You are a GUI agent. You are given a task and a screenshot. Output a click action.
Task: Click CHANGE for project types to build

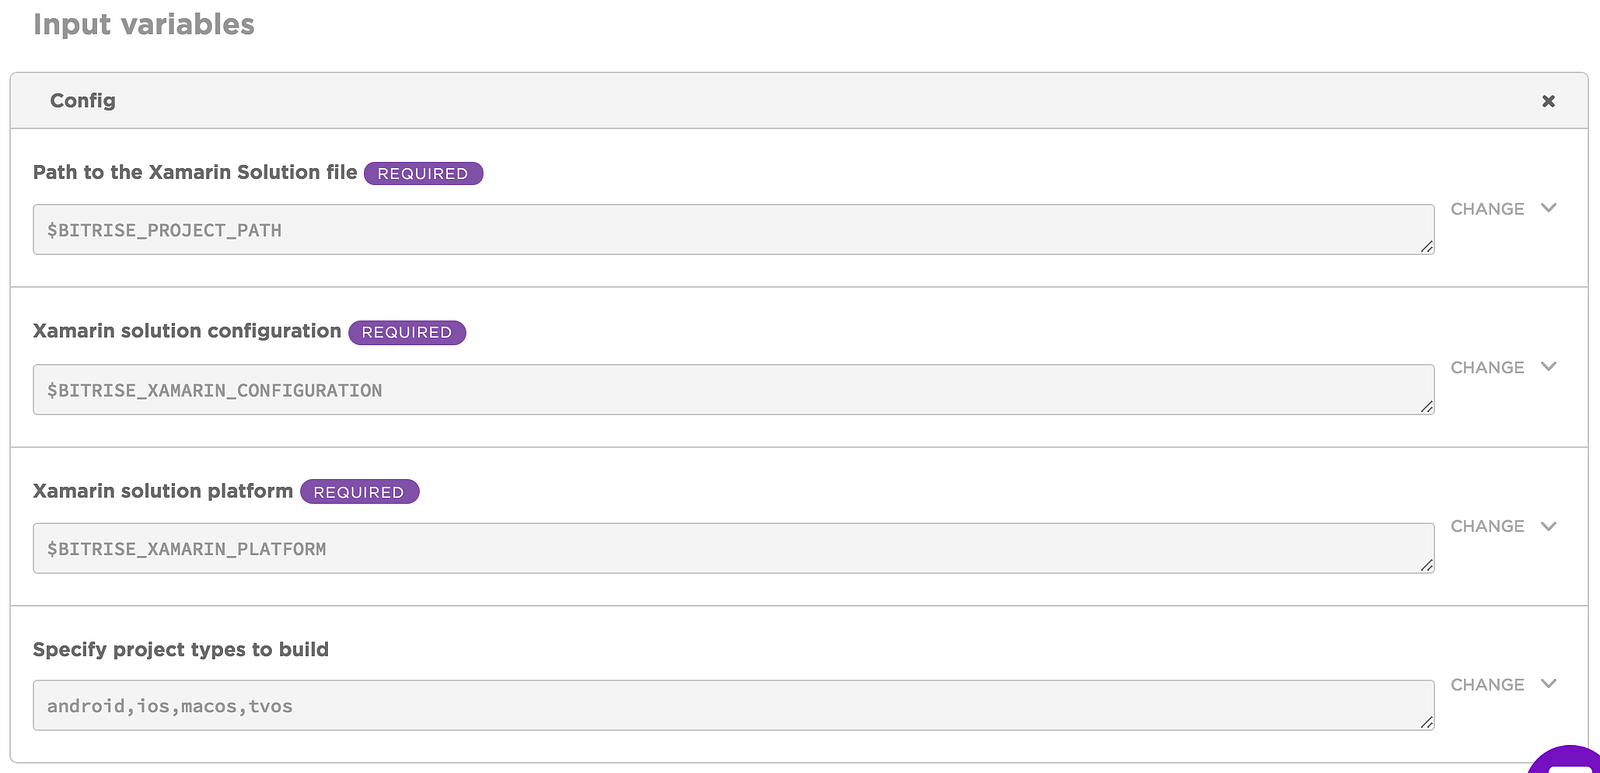(1487, 685)
